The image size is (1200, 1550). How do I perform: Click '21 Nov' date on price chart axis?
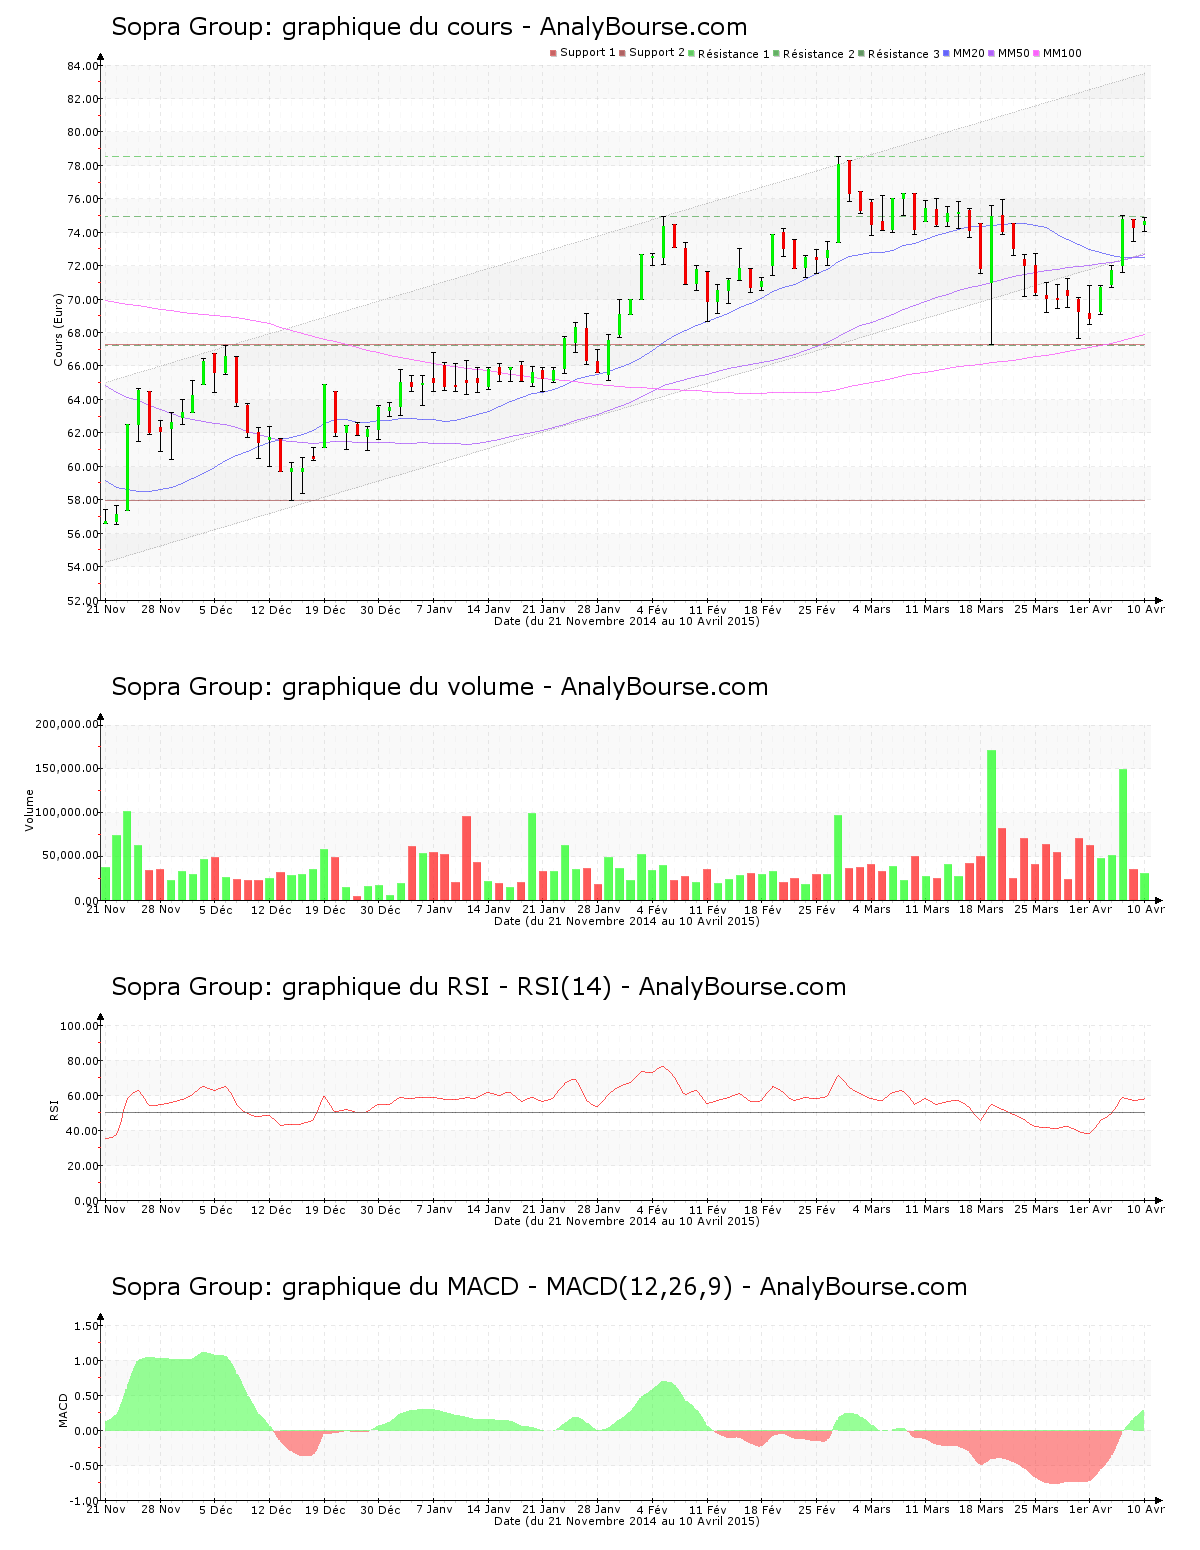(x=106, y=609)
